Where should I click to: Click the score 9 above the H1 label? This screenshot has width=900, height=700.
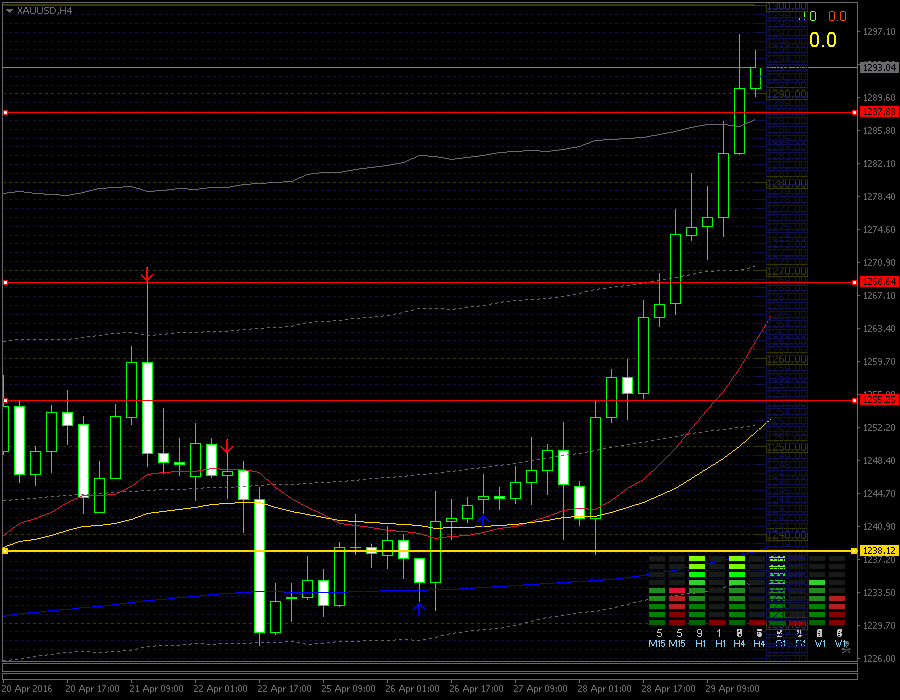coord(700,633)
